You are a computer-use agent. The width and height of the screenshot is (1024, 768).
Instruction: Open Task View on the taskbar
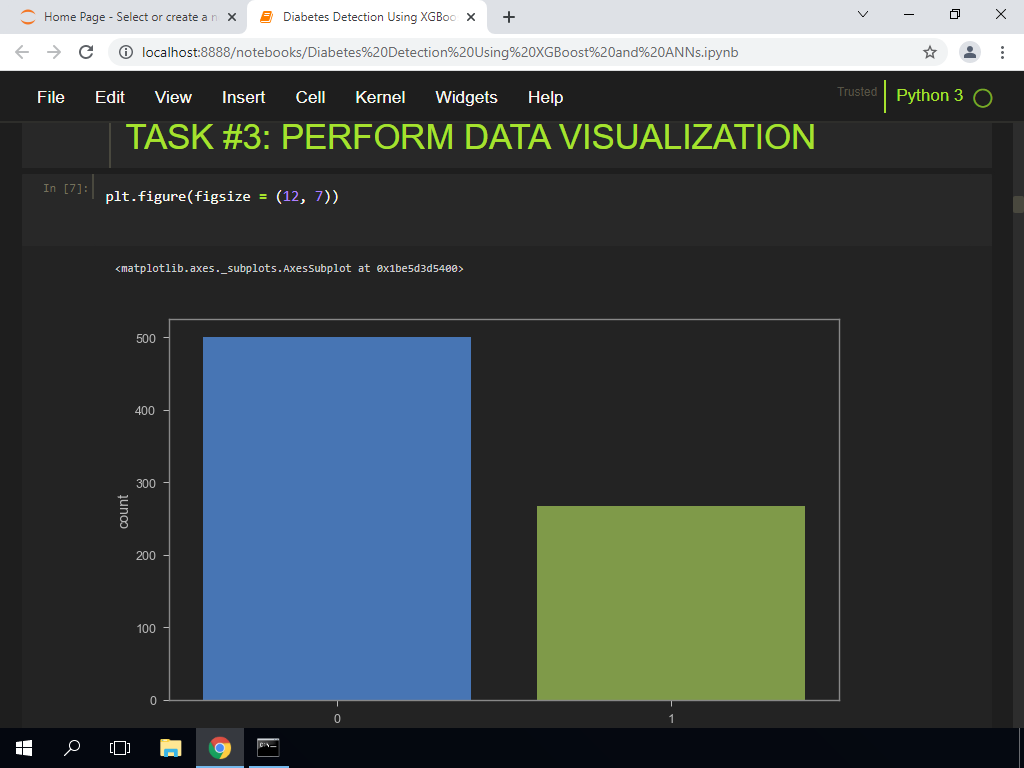(x=120, y=748)
